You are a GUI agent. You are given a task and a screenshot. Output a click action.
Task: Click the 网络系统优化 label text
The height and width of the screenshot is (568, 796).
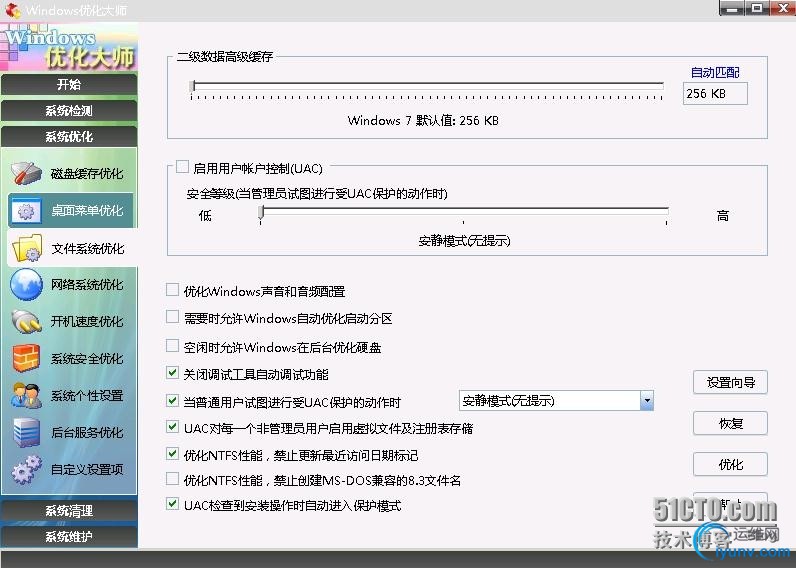[x=87, y=285]
